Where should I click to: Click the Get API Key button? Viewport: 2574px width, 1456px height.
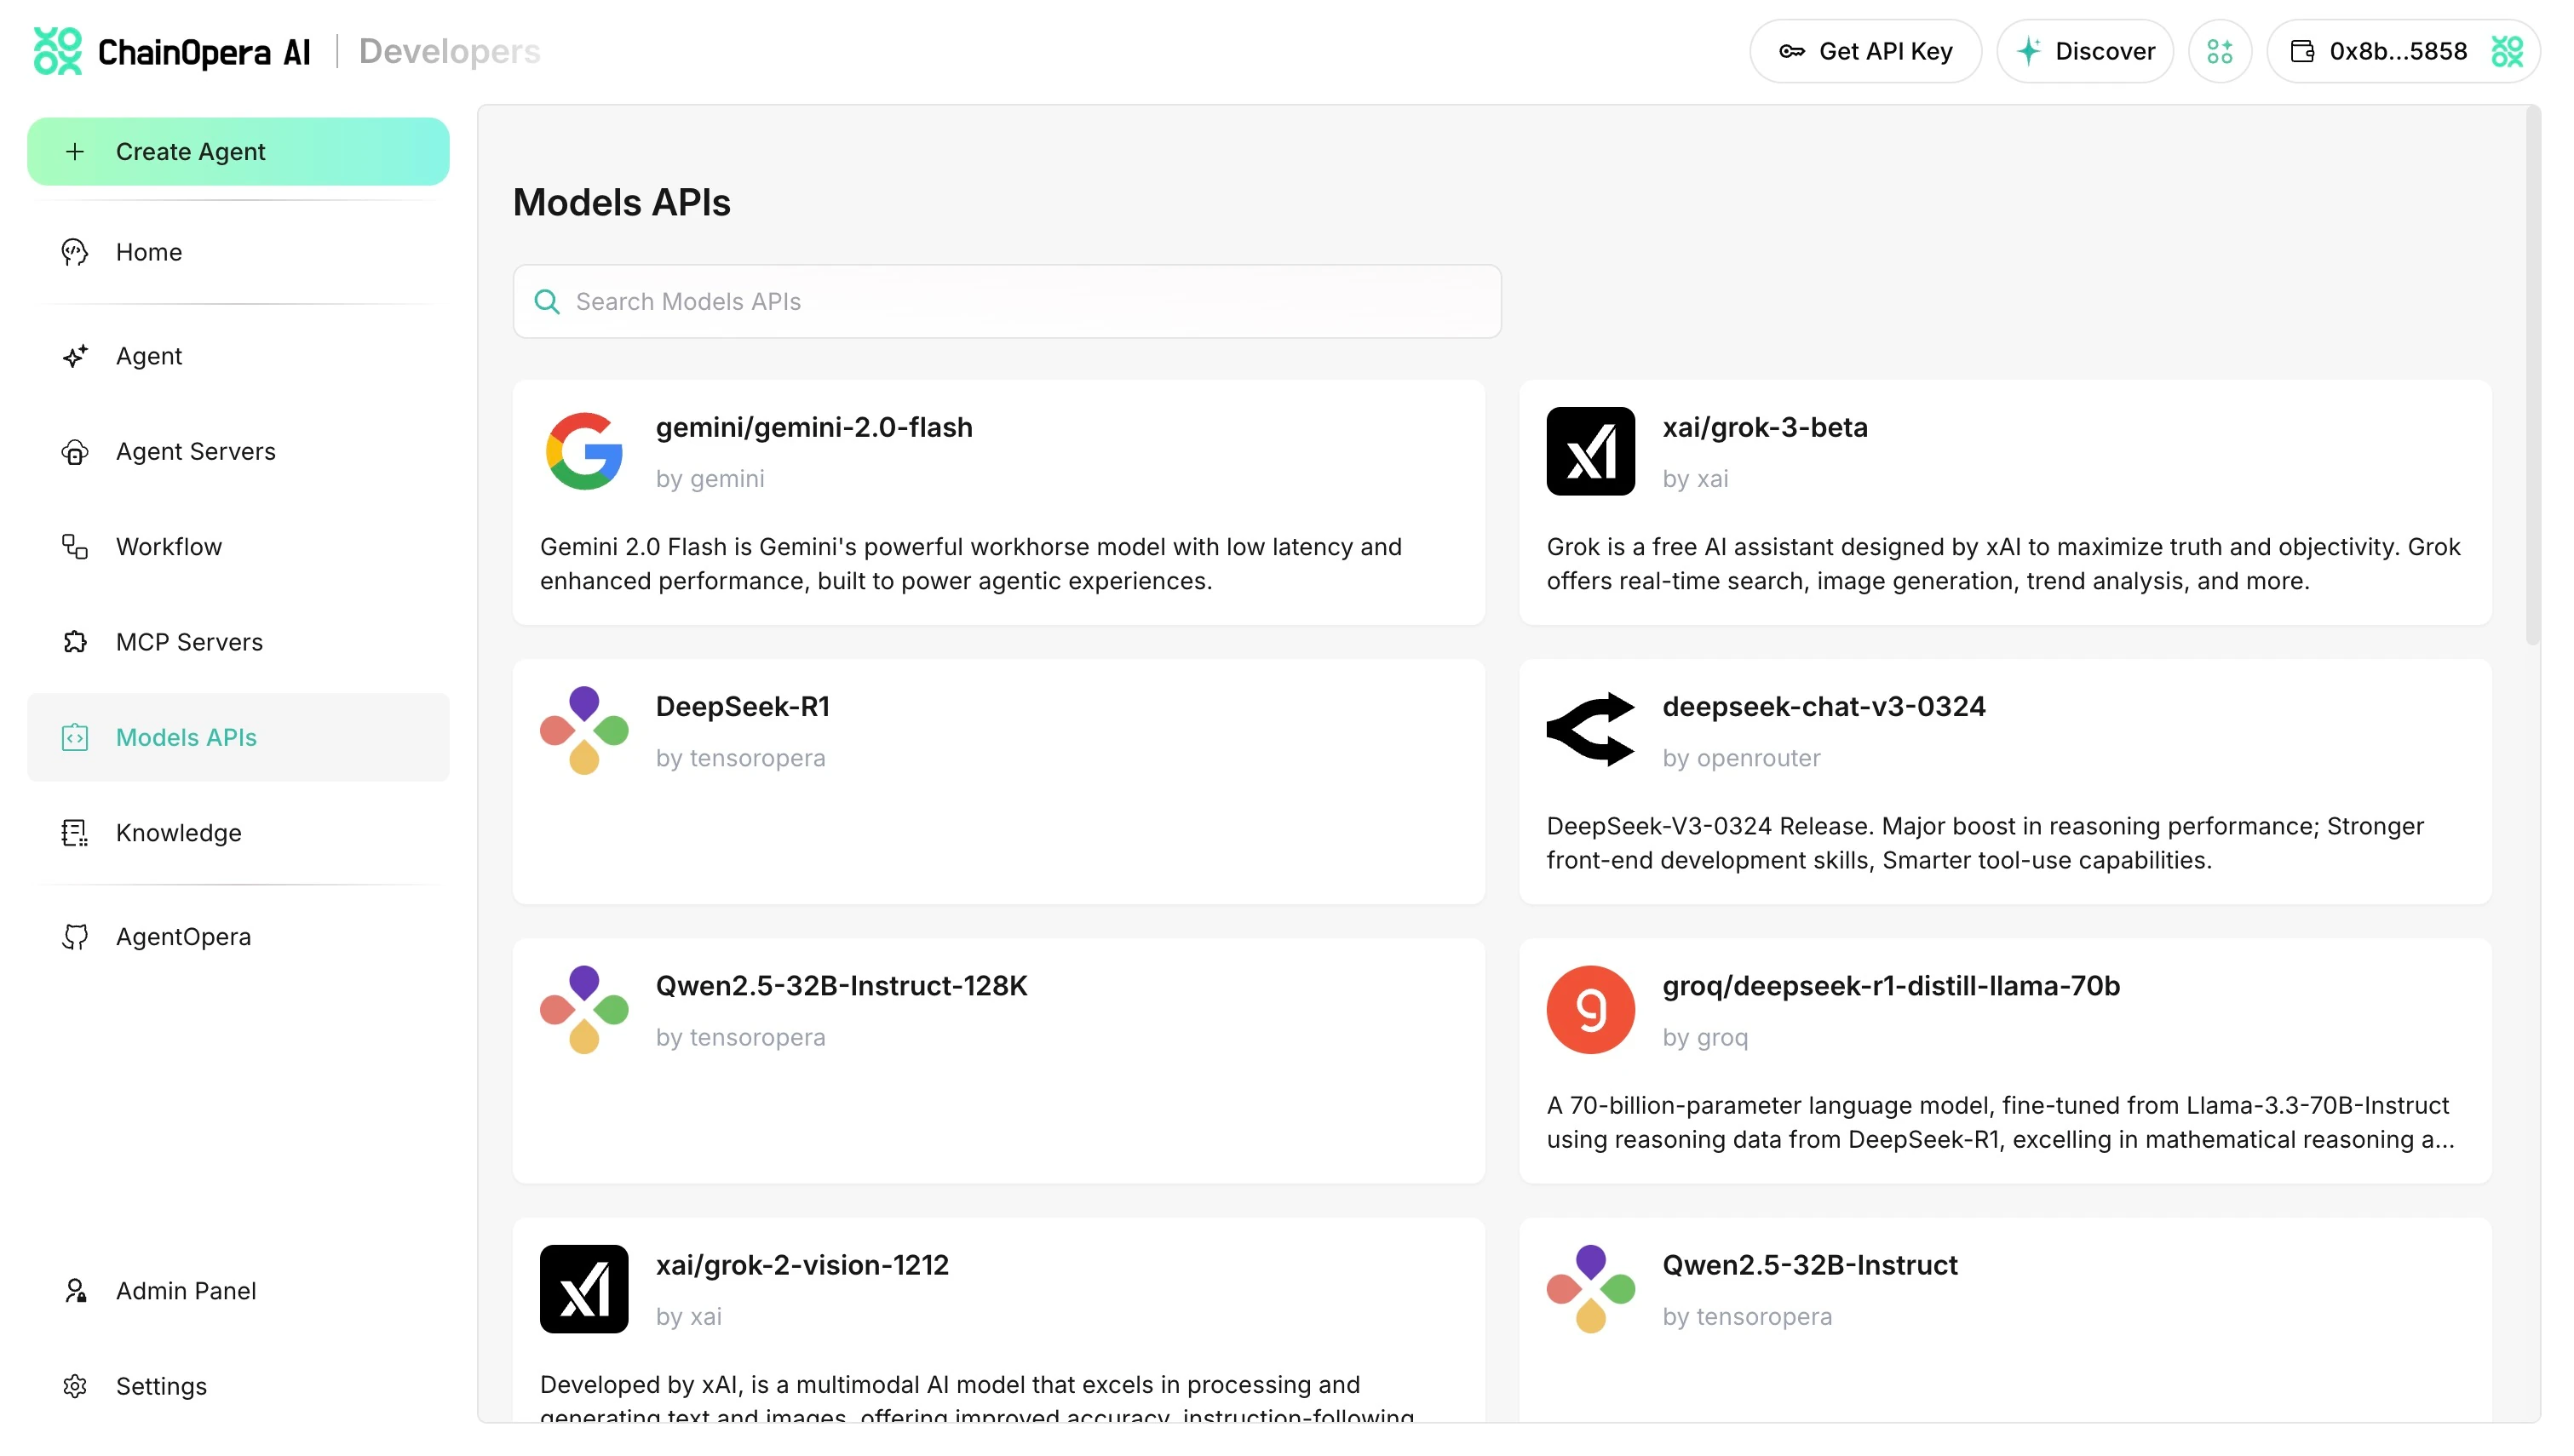[1865, 51]
